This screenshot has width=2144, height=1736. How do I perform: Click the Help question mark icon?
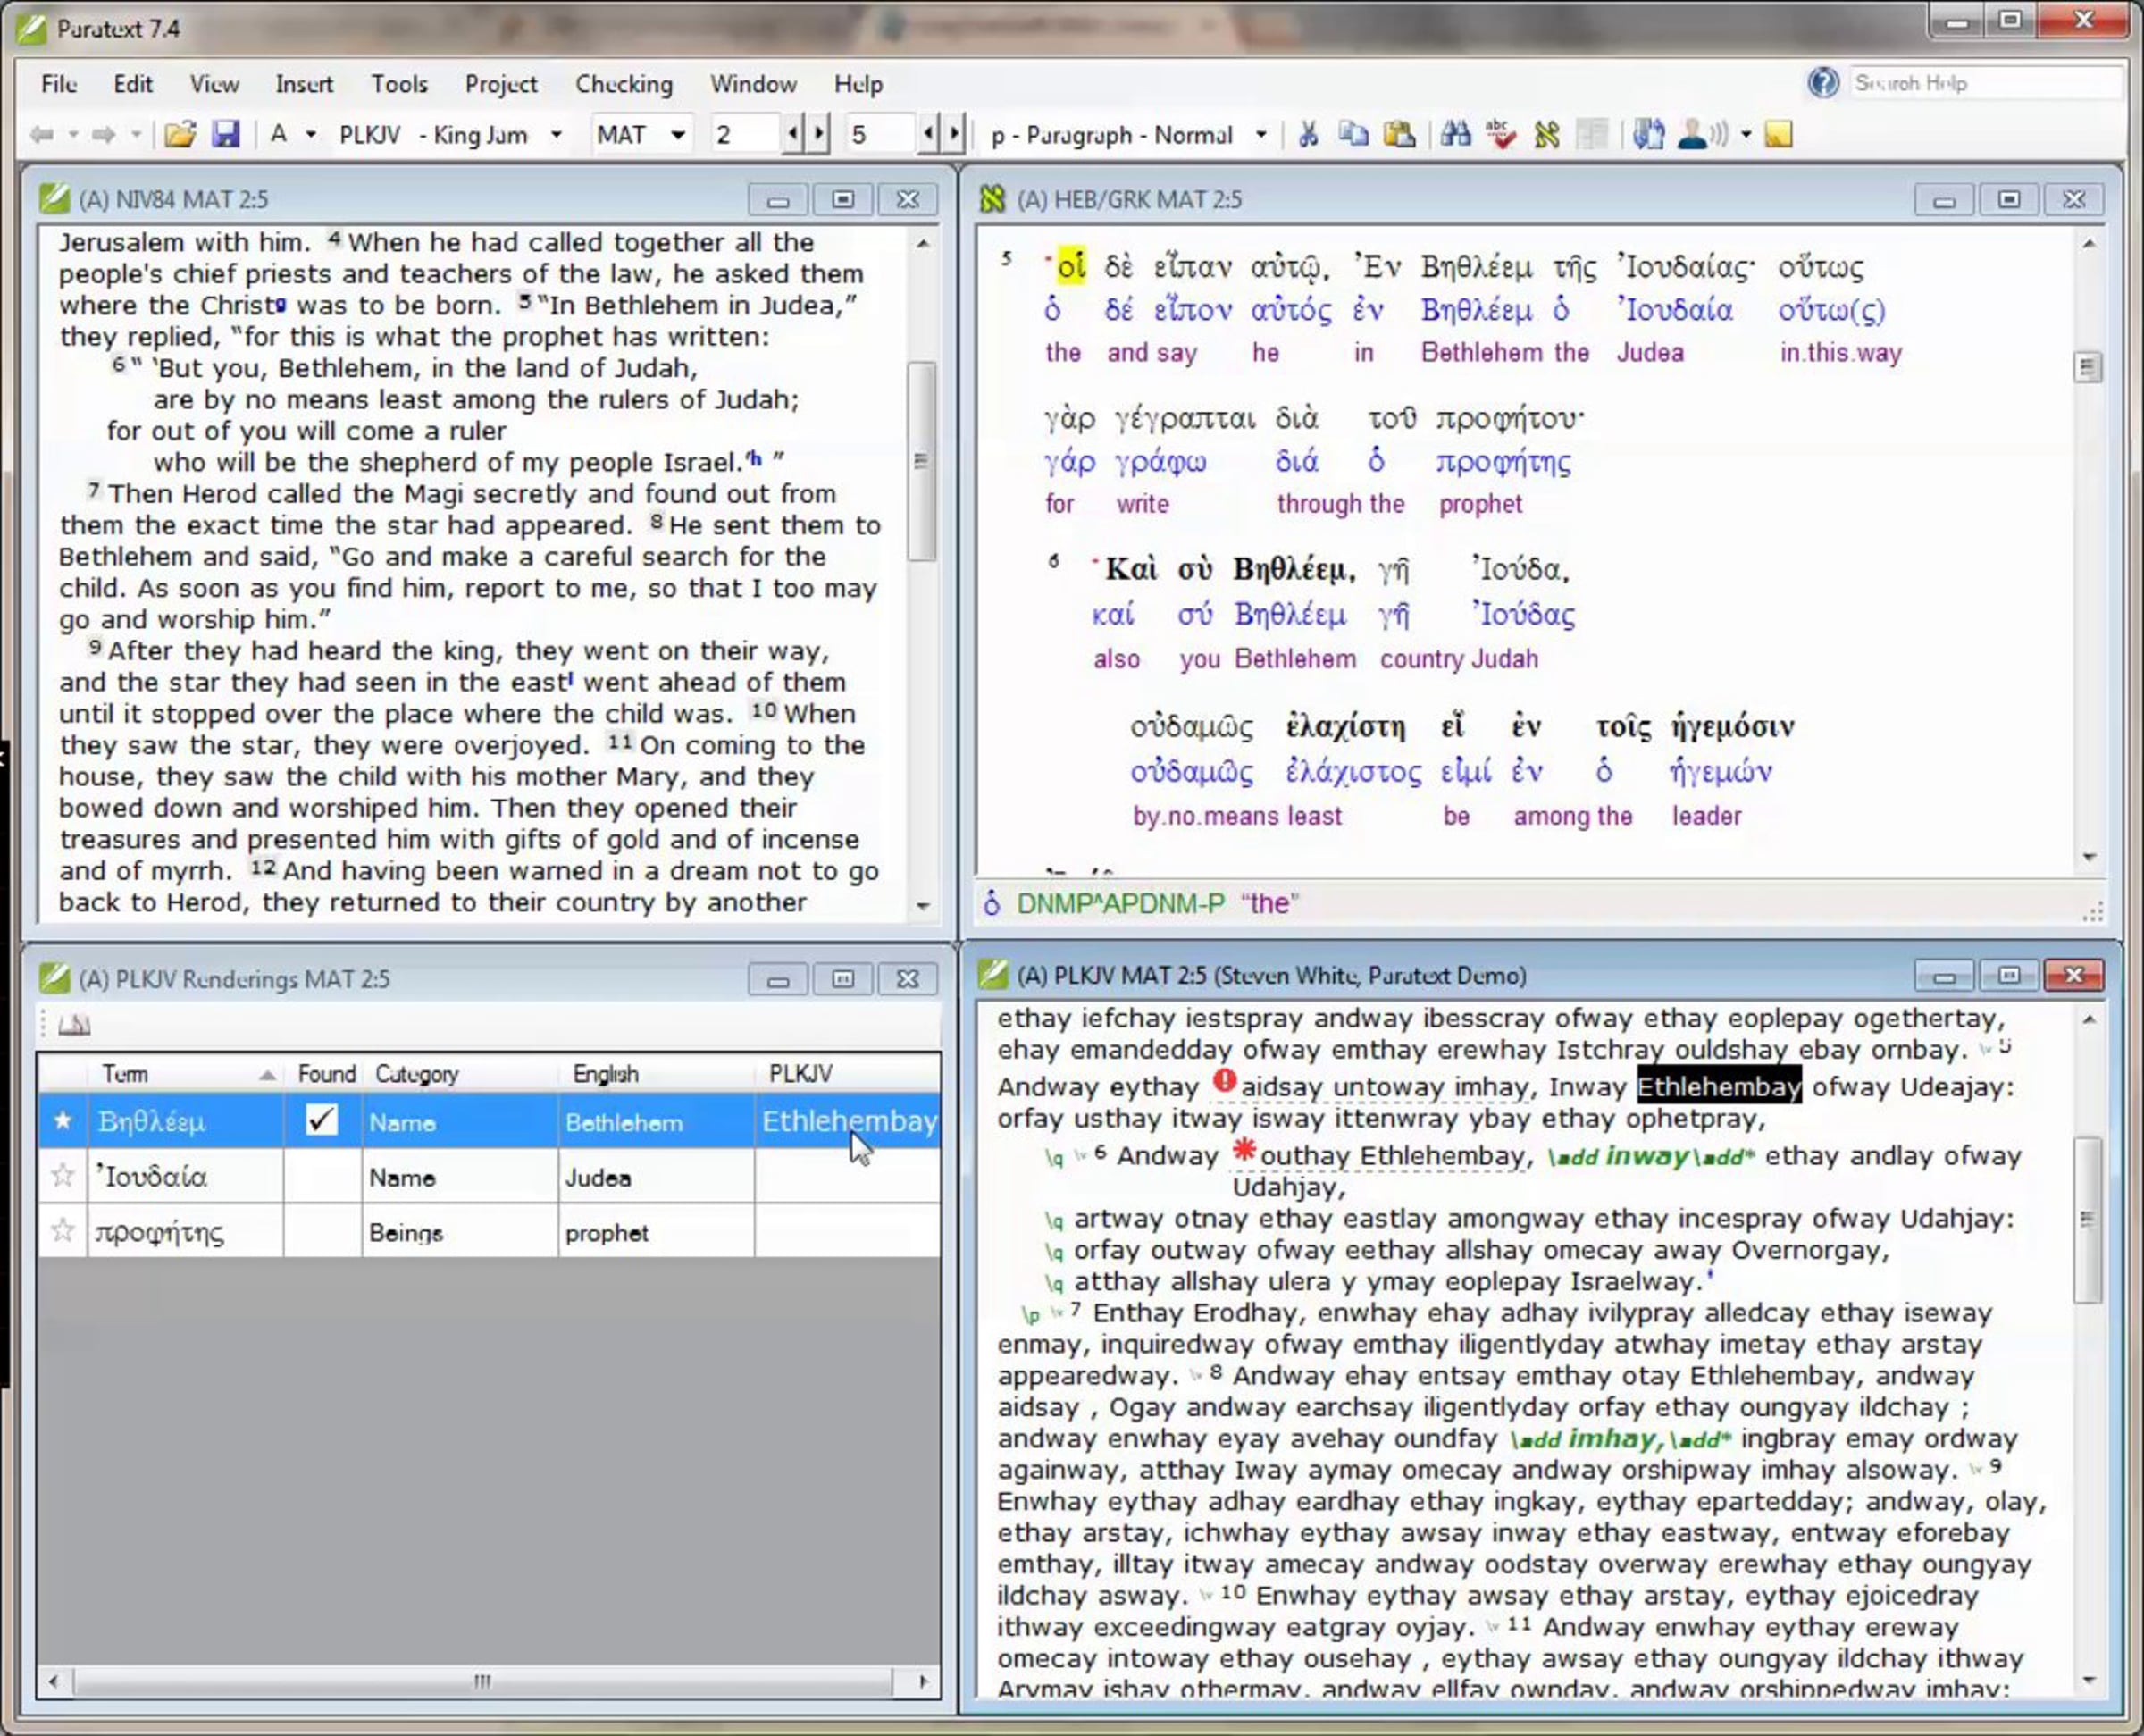pyautogui.click(x=1823, y=83)
